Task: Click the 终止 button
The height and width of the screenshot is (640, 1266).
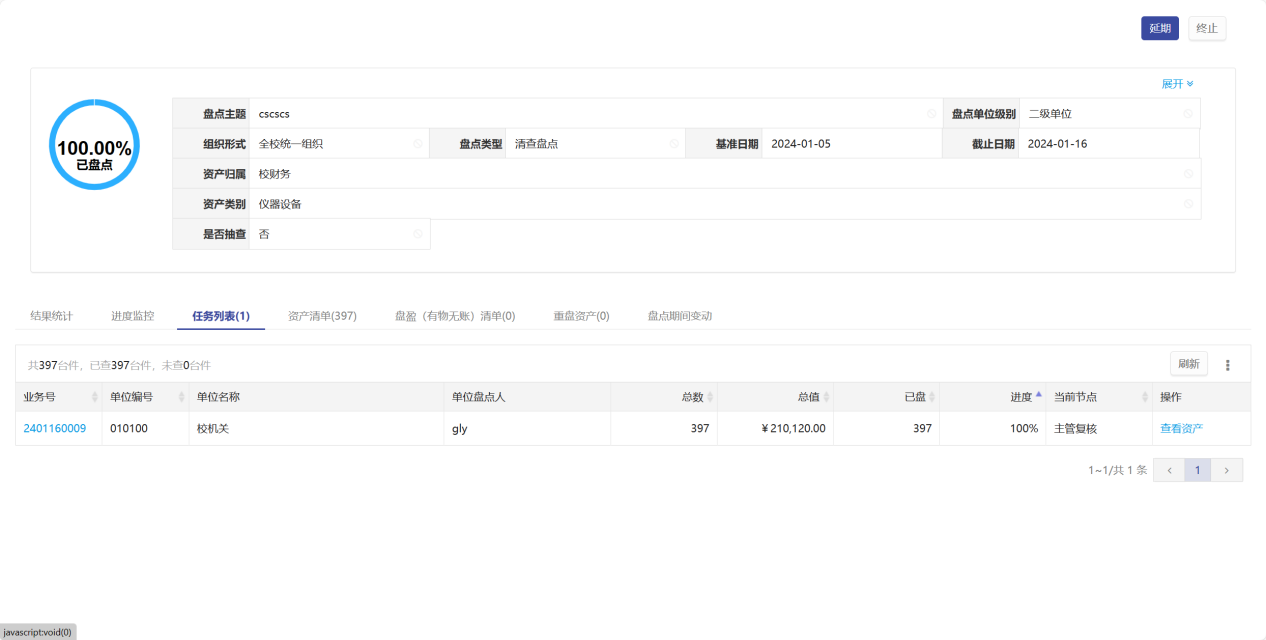Action: point(1207,28)
